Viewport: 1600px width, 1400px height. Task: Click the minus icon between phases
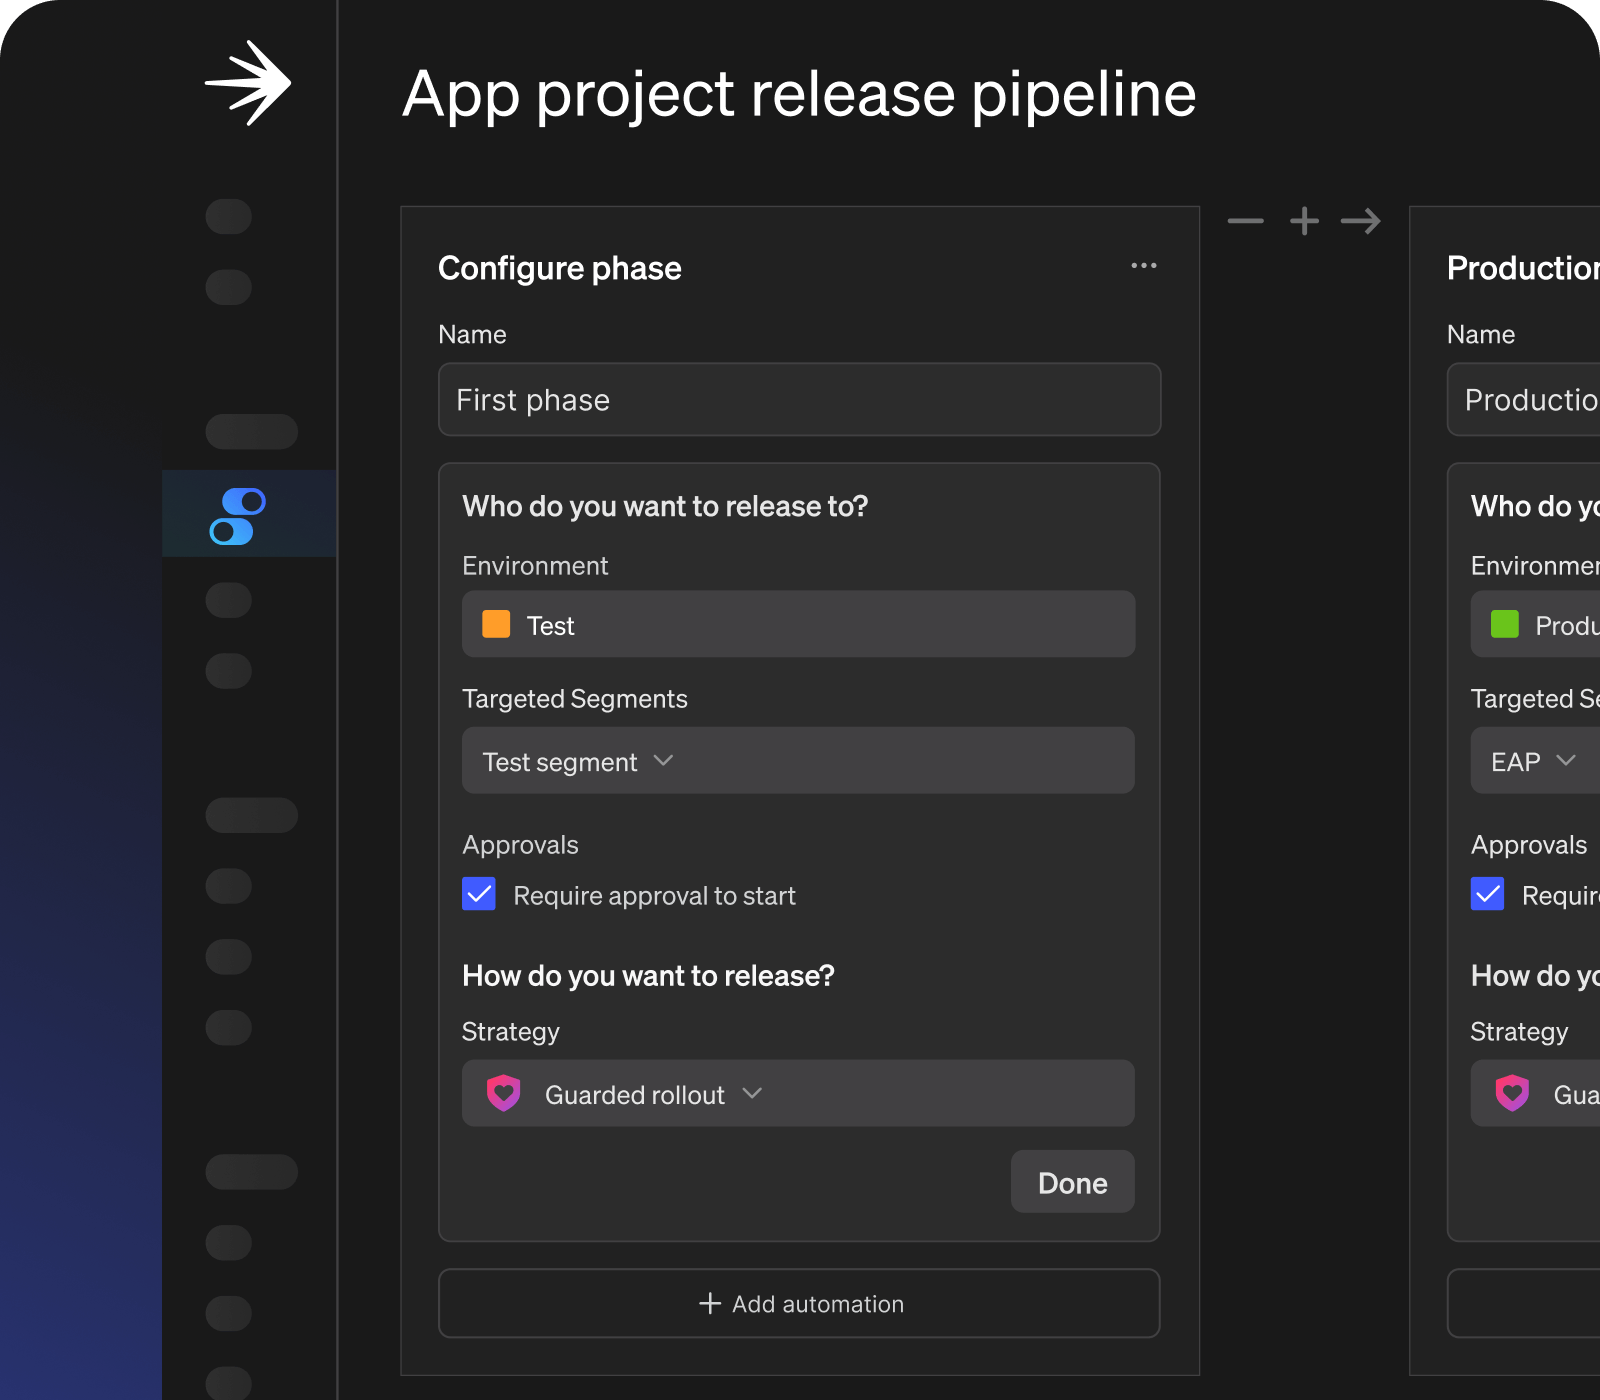[1245, 221]
